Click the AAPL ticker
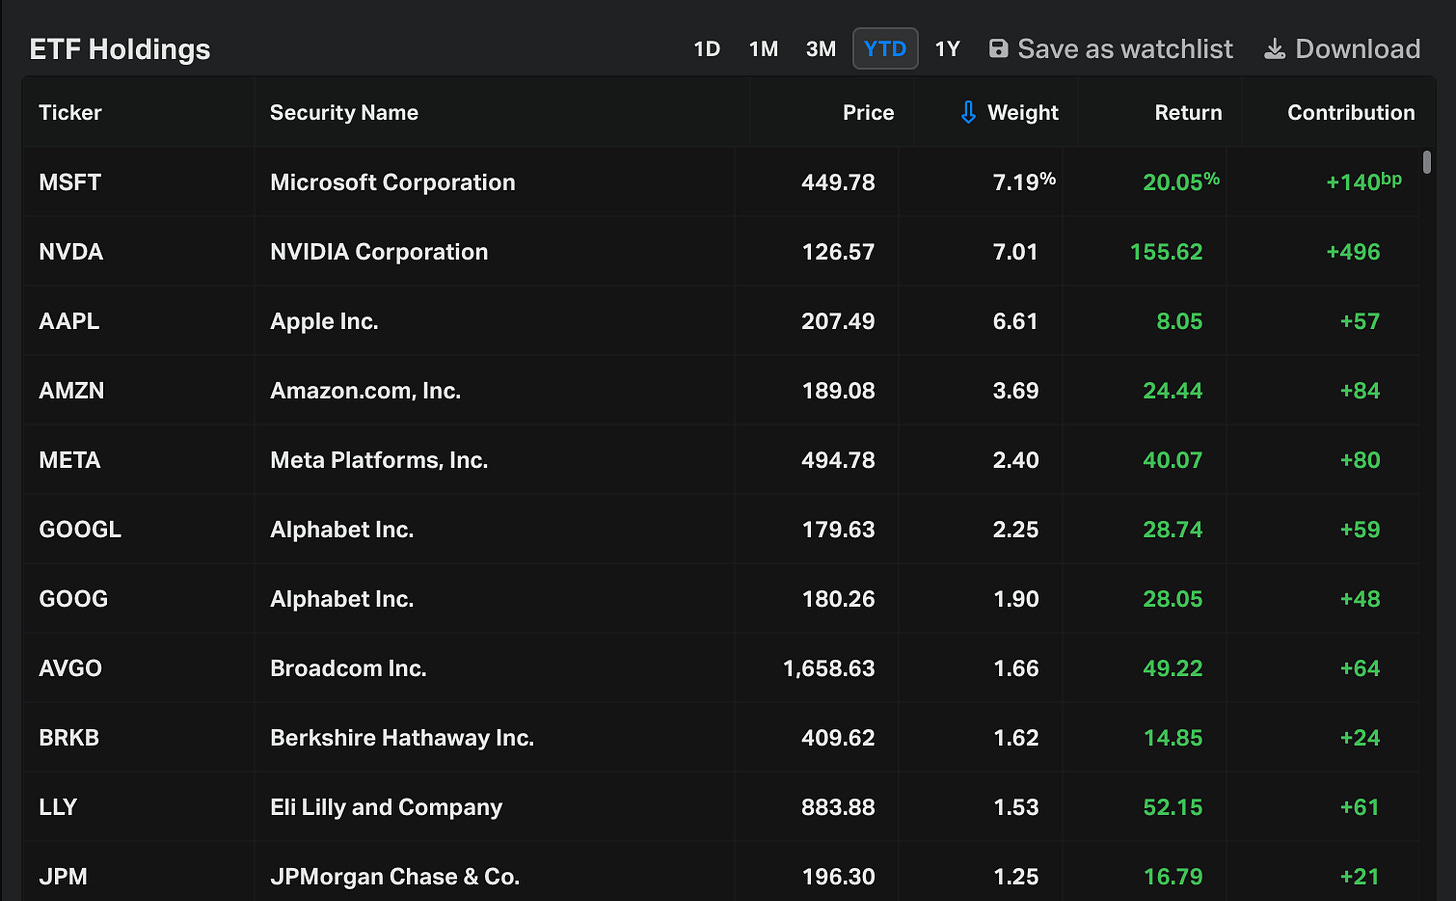 [69, 321]
